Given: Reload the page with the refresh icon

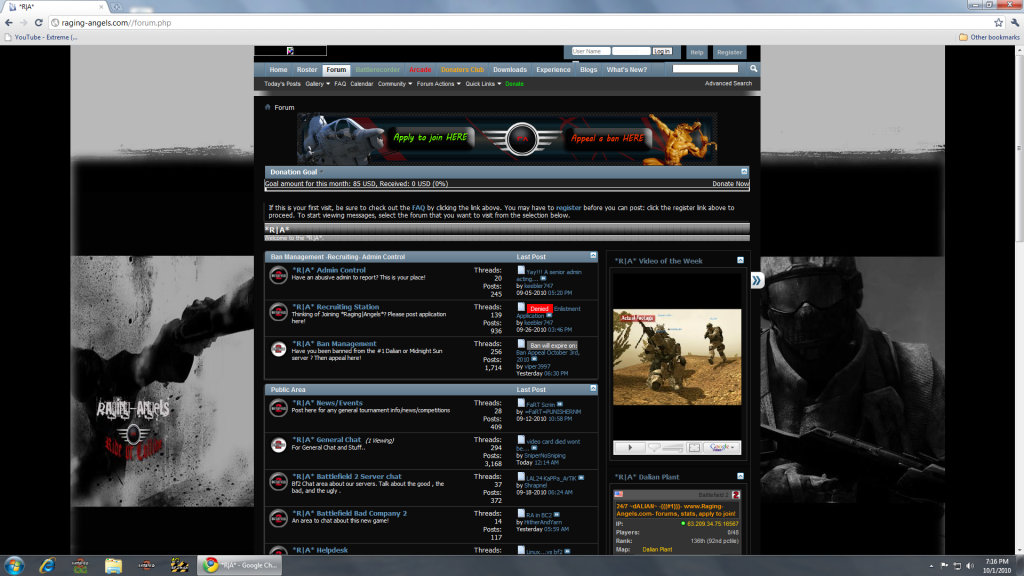Looking at the screenshot, I should (39, 23).
